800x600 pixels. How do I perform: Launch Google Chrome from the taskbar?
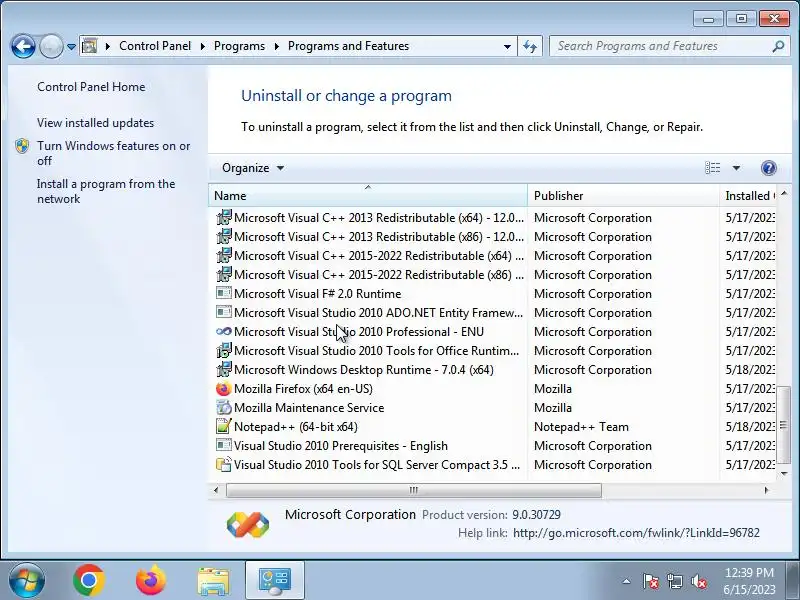click(x=89, y=580)
